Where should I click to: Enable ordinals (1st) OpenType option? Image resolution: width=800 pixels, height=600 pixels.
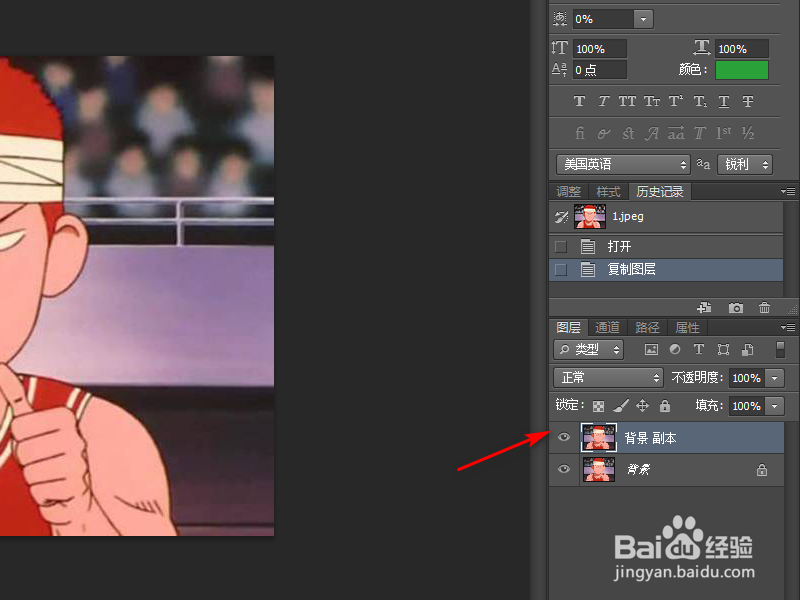point(723,133)
